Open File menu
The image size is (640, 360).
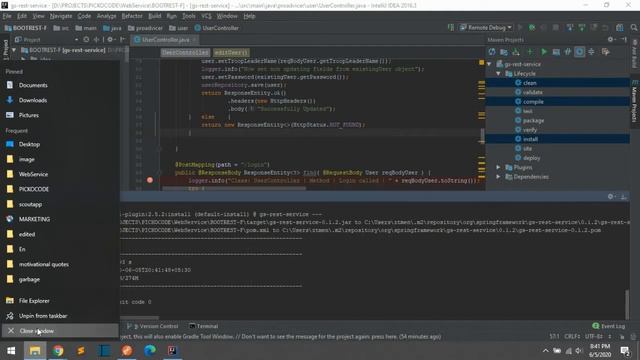pos(7,16)
